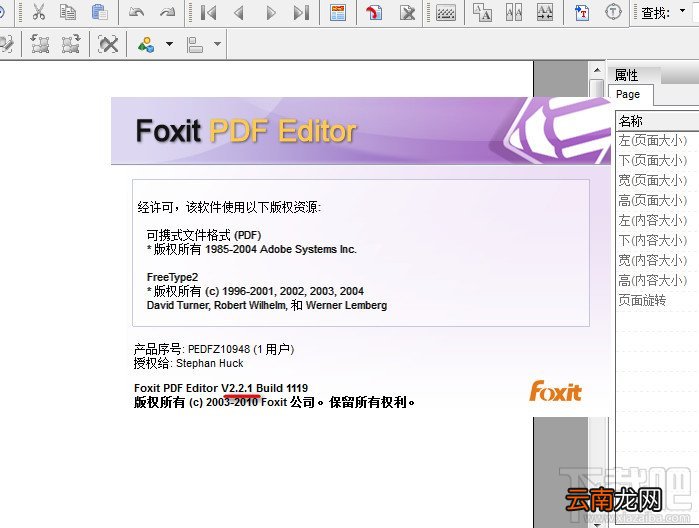Open the align icon dropdown arrow

(217, 44)
